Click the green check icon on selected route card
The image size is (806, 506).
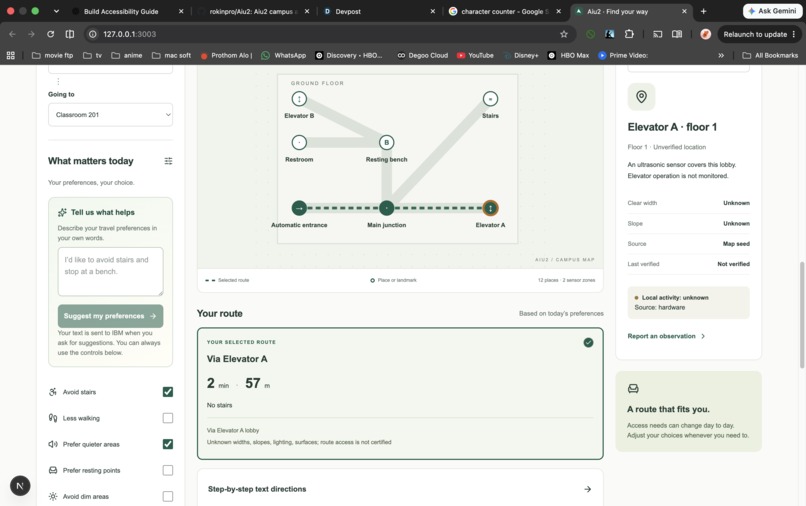click(x=588, y=342)
